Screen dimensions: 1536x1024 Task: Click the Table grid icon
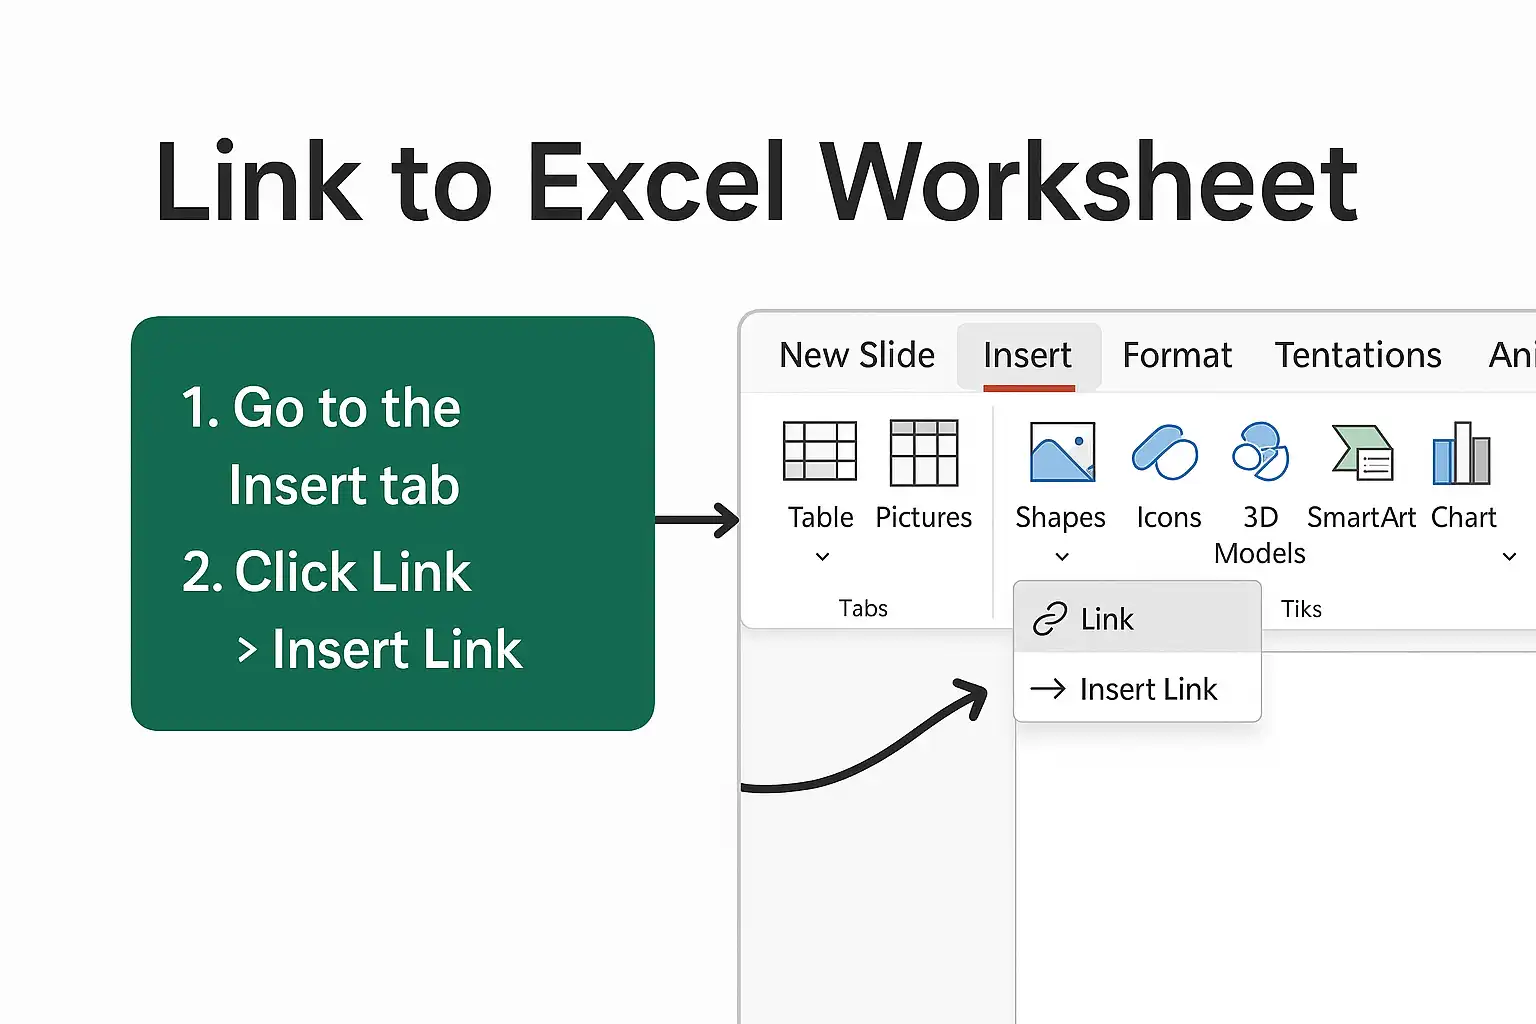pyautogui.click(x=820, y=451)
